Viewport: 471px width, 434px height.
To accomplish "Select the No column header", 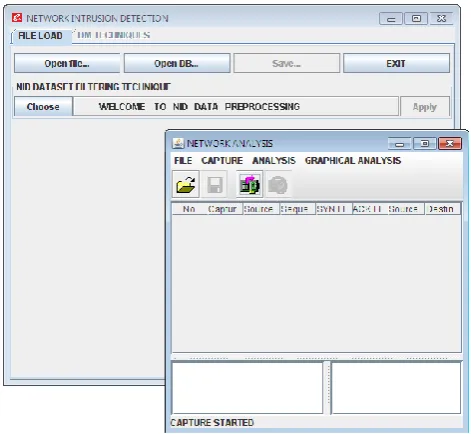I will (x=189, y=209).
